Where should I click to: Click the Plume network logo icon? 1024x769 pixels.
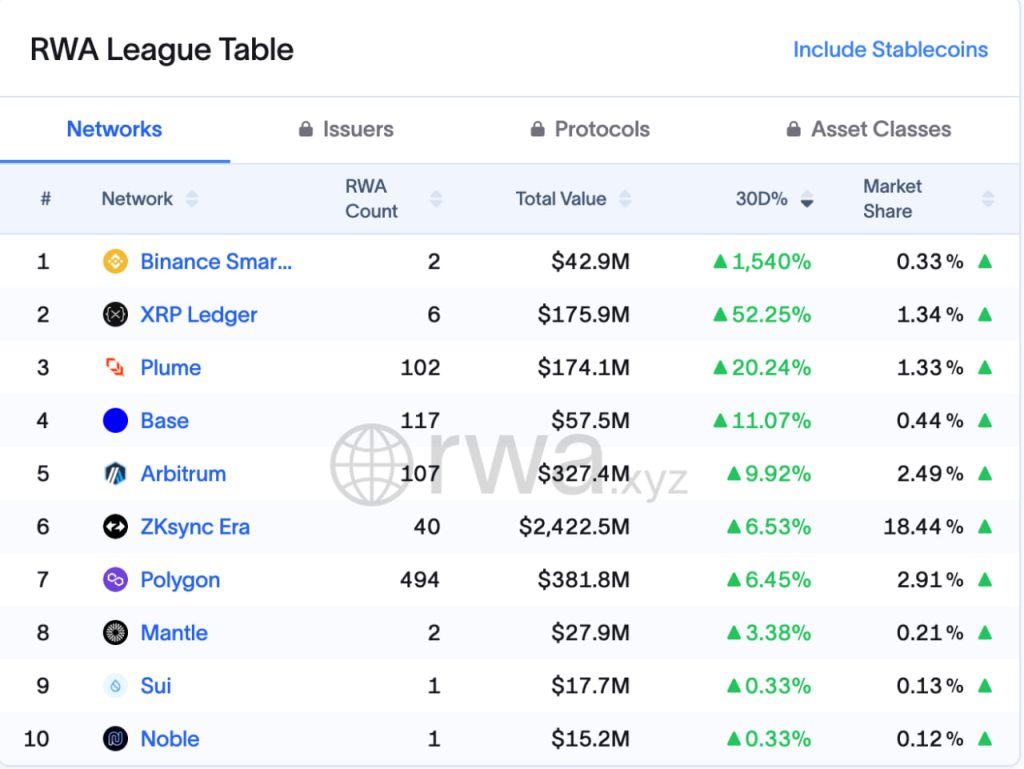coord(116,368)
